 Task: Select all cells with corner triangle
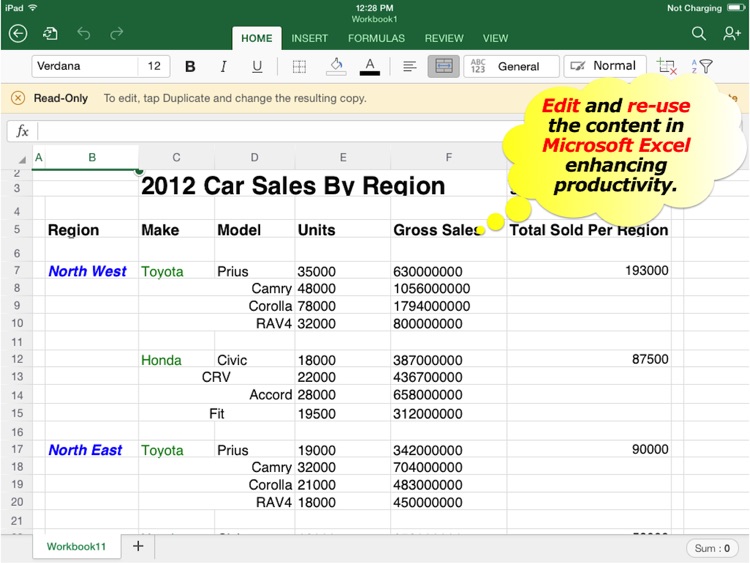(22, 159)
